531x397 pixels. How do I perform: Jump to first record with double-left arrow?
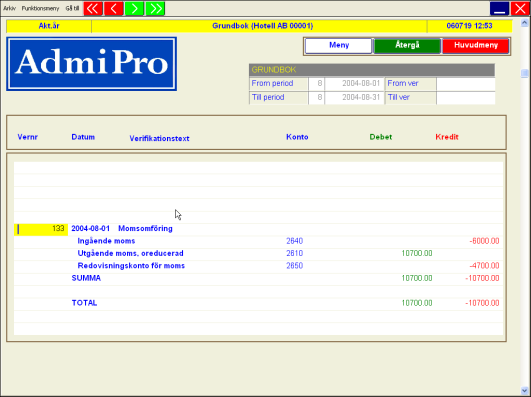click(x=93, y=8)
